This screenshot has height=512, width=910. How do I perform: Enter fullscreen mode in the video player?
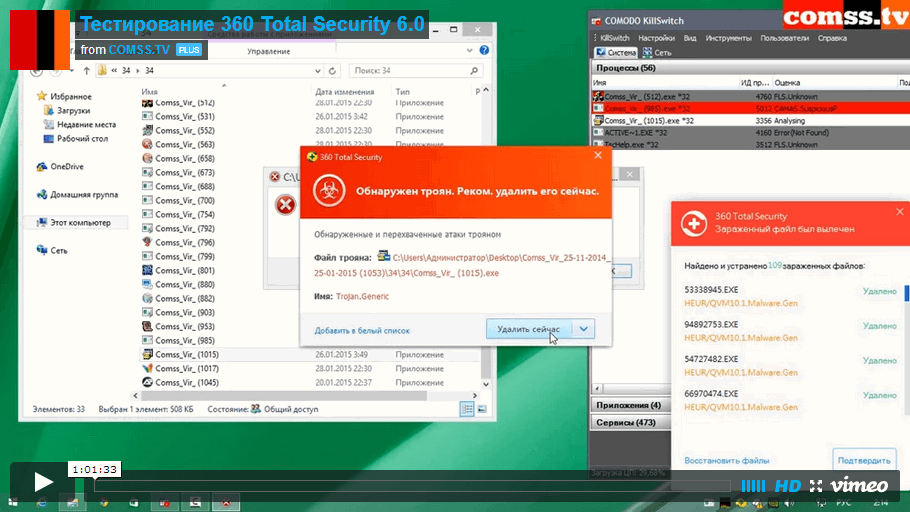pyautogui.click(x=816, y=486)
